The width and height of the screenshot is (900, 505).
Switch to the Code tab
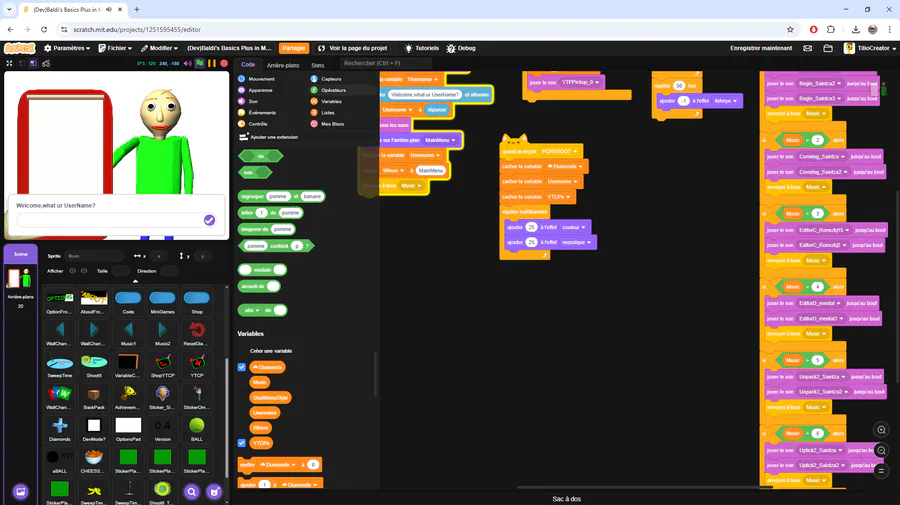click(x=248, y=65)
